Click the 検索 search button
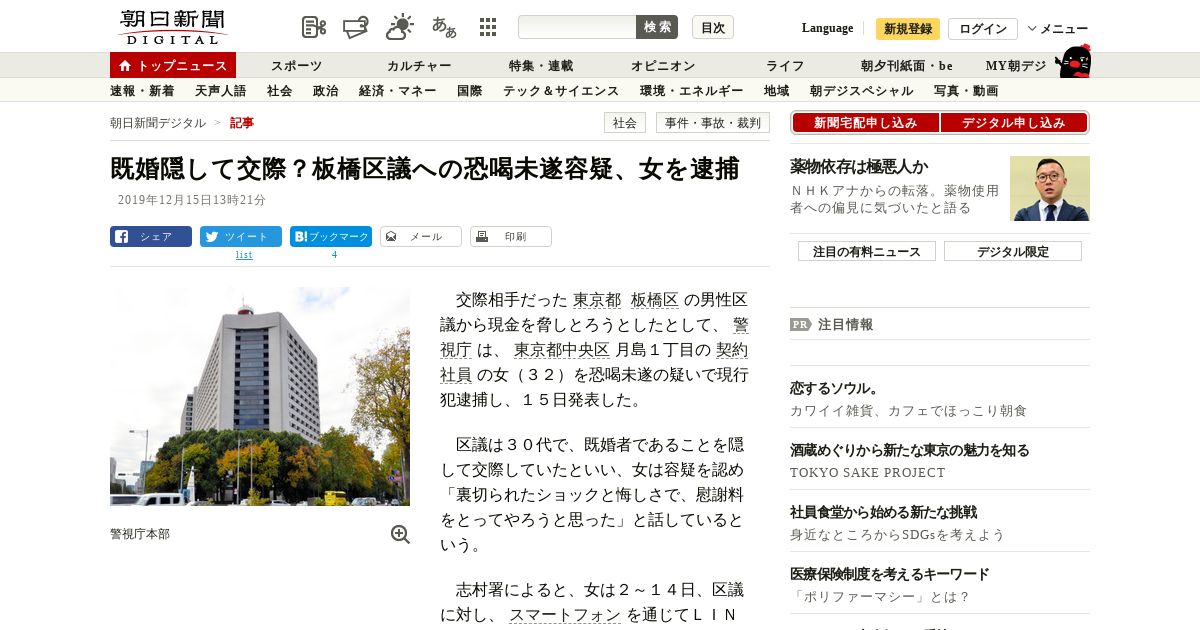1200x630 pixels. tap(657, 27)
